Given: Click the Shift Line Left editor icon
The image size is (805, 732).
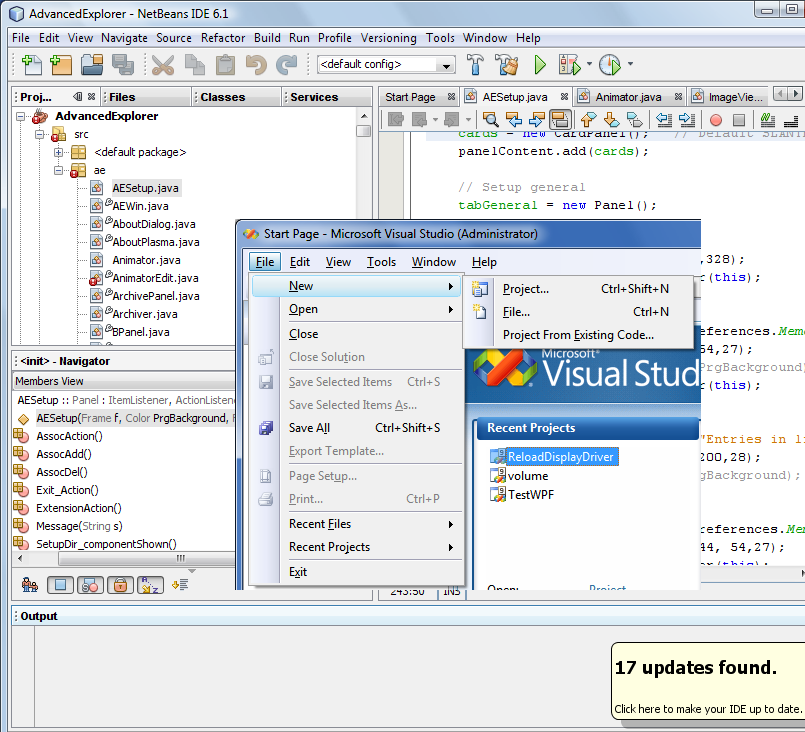Looking at the screenshot, I should click(x=664, y=120).
